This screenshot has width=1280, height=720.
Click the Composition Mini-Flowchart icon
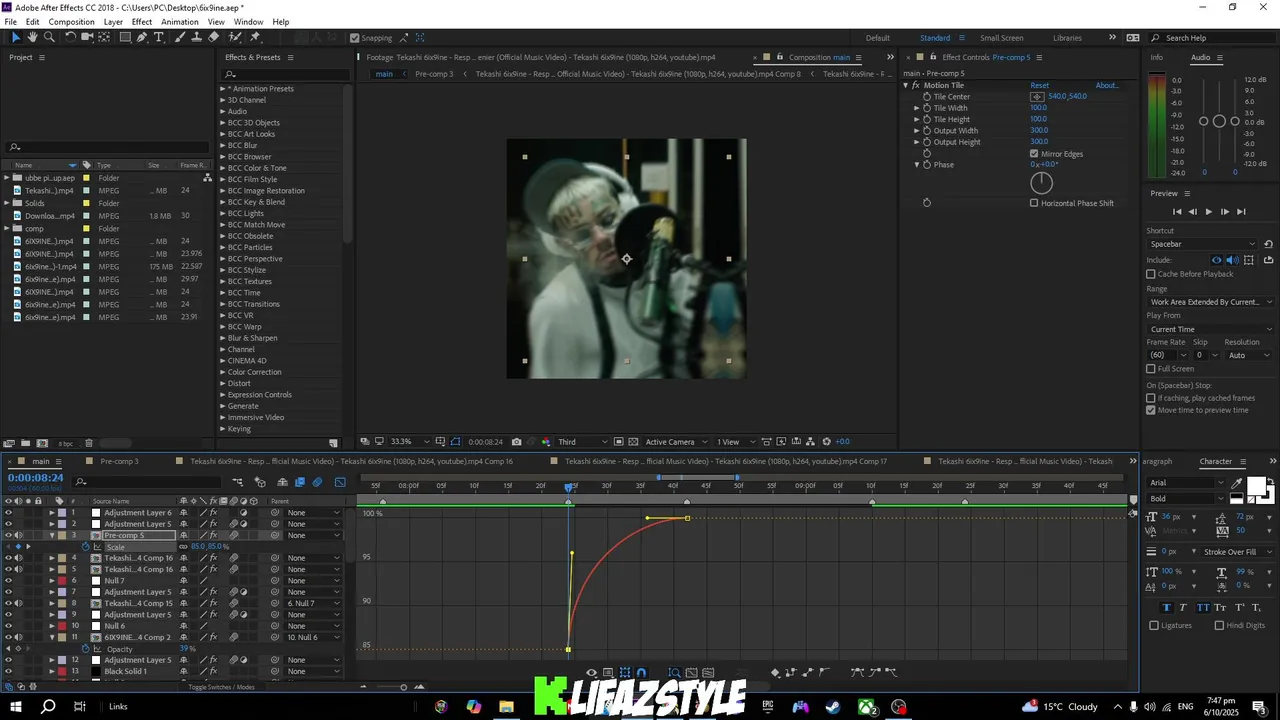[x=238, y=482]
